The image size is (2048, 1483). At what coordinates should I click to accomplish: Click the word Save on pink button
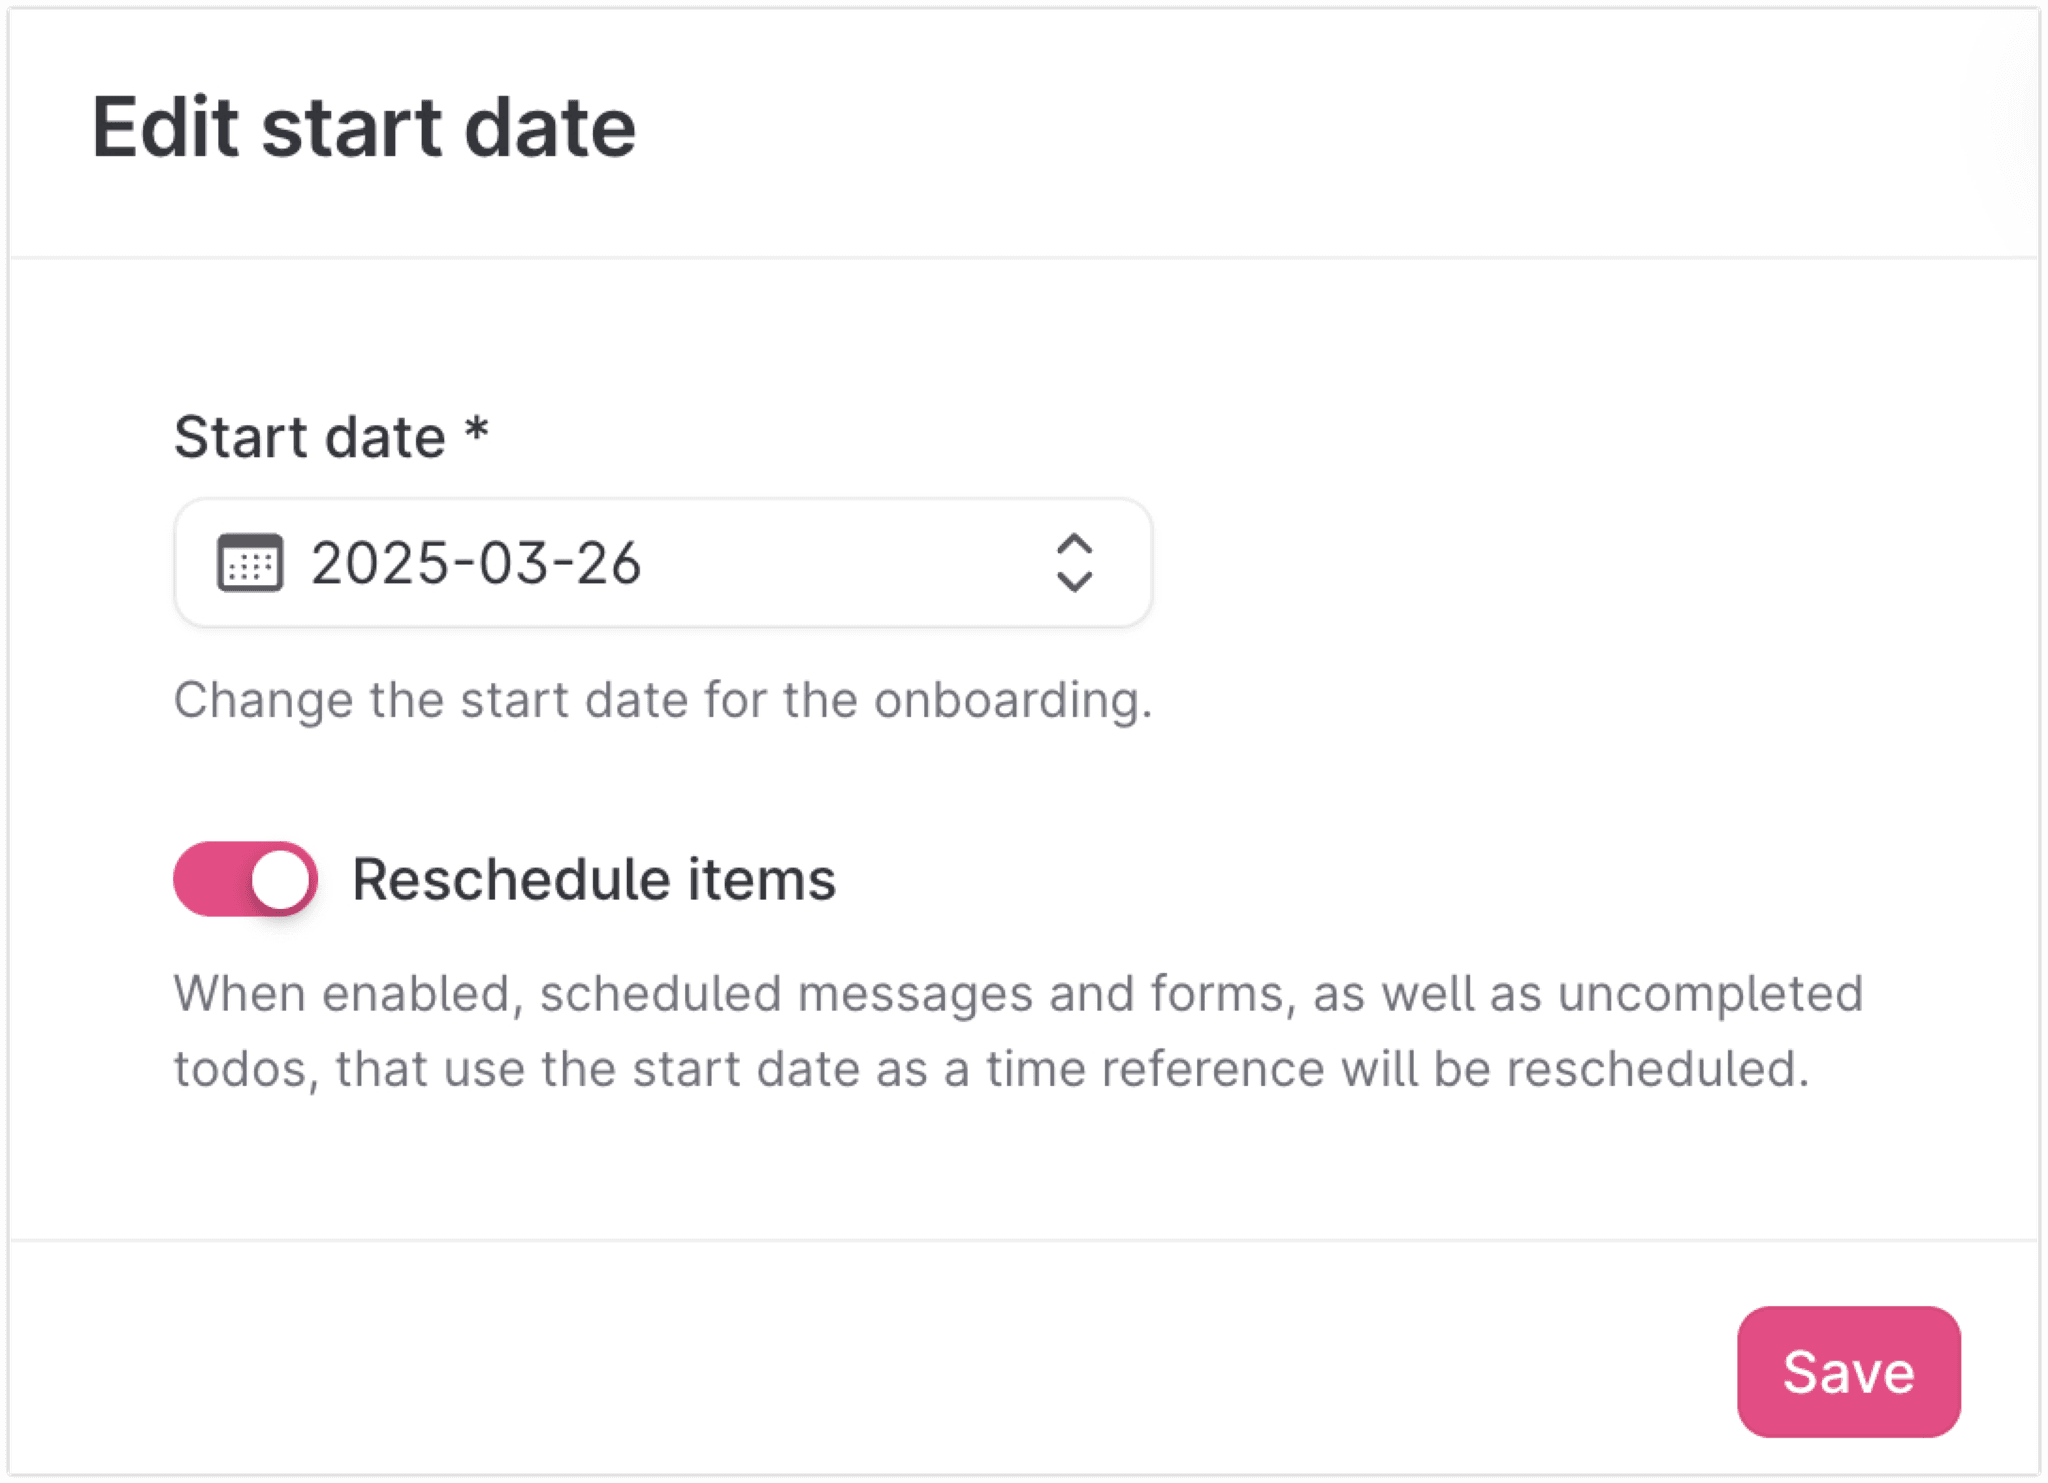(x=1848, y=1371)
